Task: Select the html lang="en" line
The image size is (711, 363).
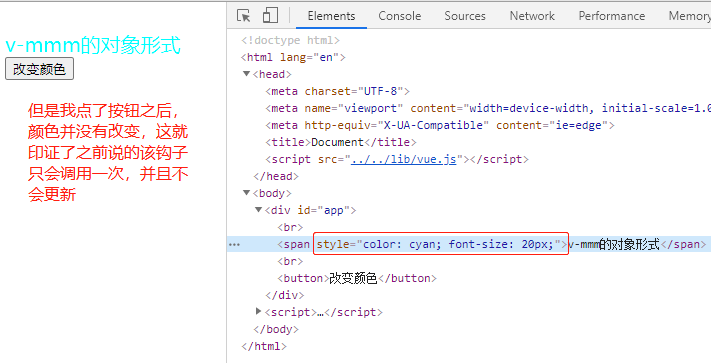Action: pyautogui.click(x=293, y=57)
